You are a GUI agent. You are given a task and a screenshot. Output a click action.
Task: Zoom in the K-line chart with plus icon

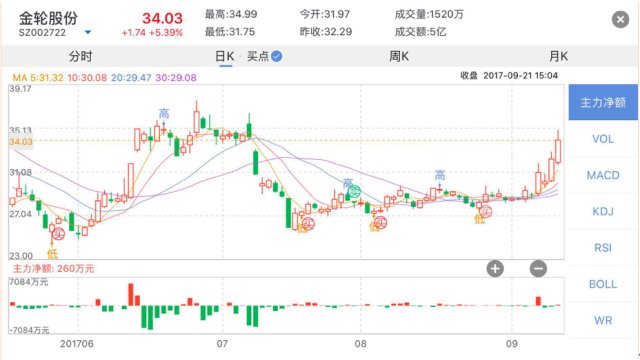(x=495, y=269)
